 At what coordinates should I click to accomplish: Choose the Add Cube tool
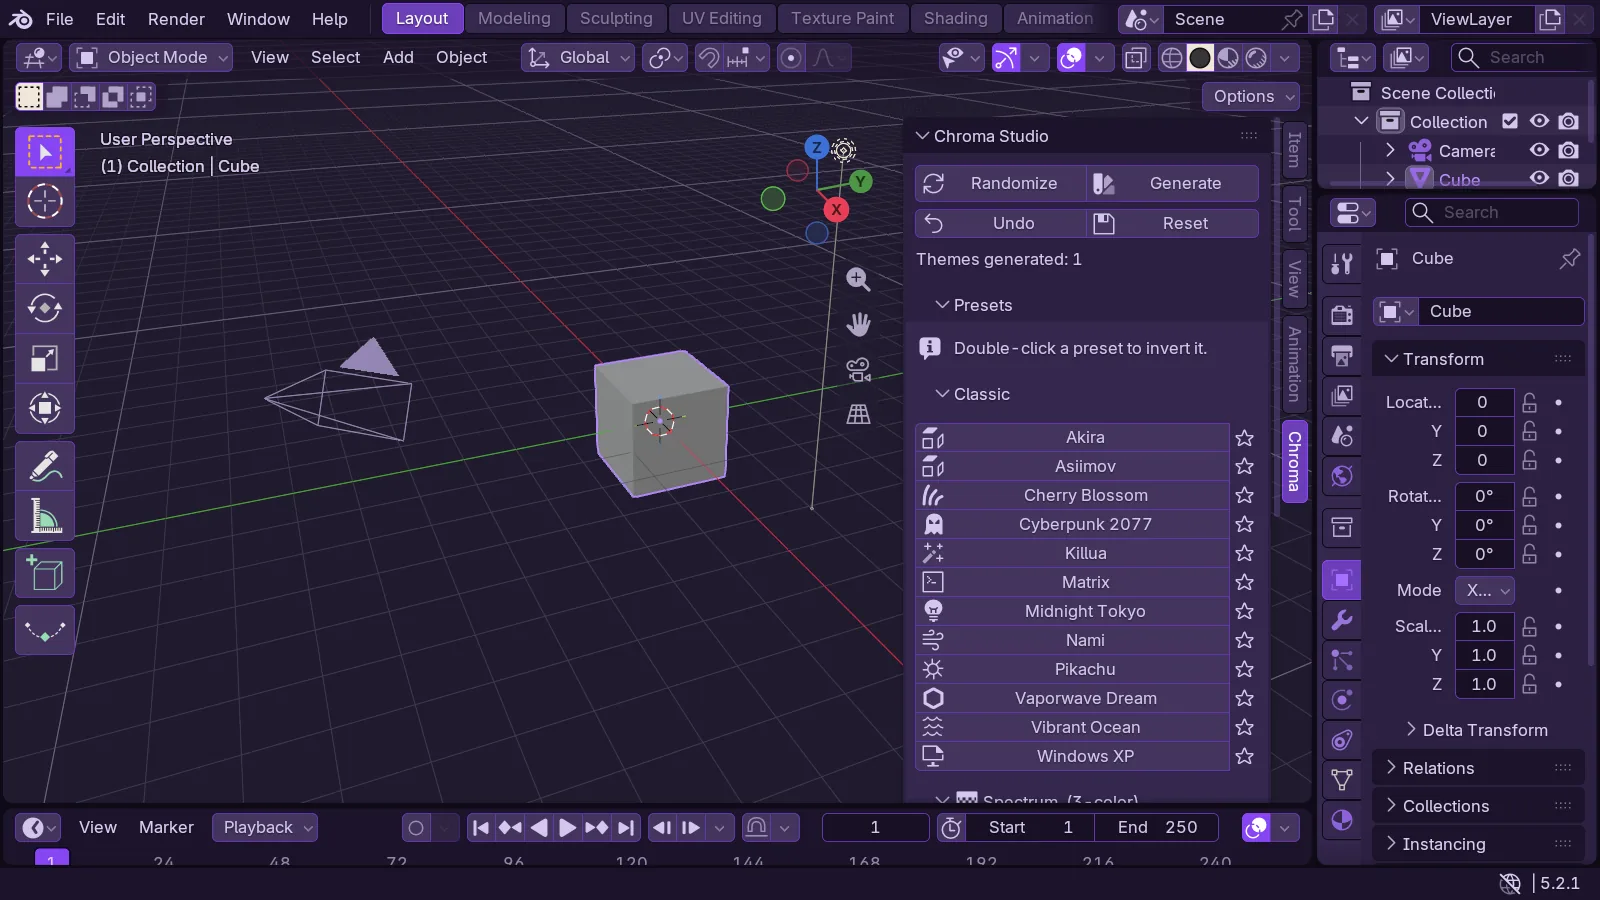click(x=45, y=574)
